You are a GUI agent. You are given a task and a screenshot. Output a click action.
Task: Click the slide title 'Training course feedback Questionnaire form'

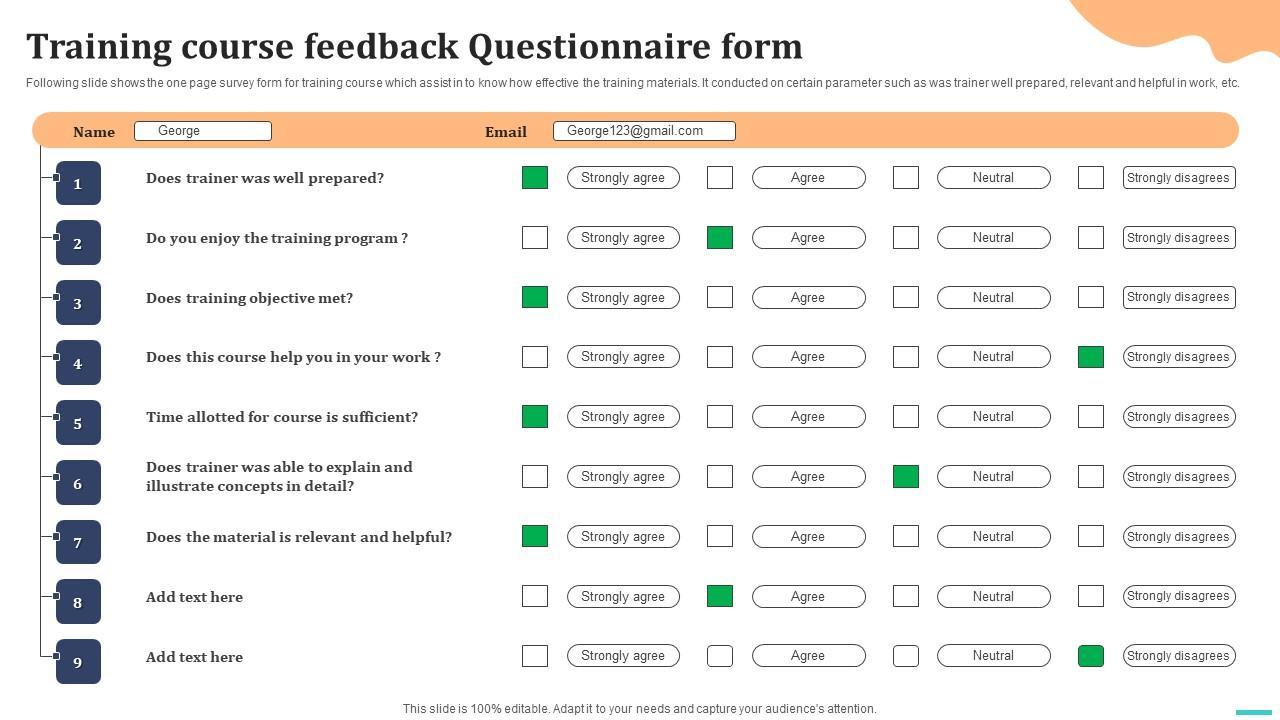point(414,47)
